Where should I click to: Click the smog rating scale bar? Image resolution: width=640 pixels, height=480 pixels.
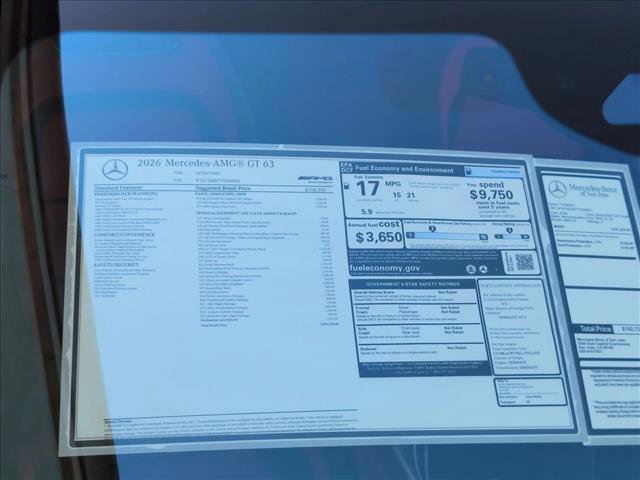(x=512, y=236)
